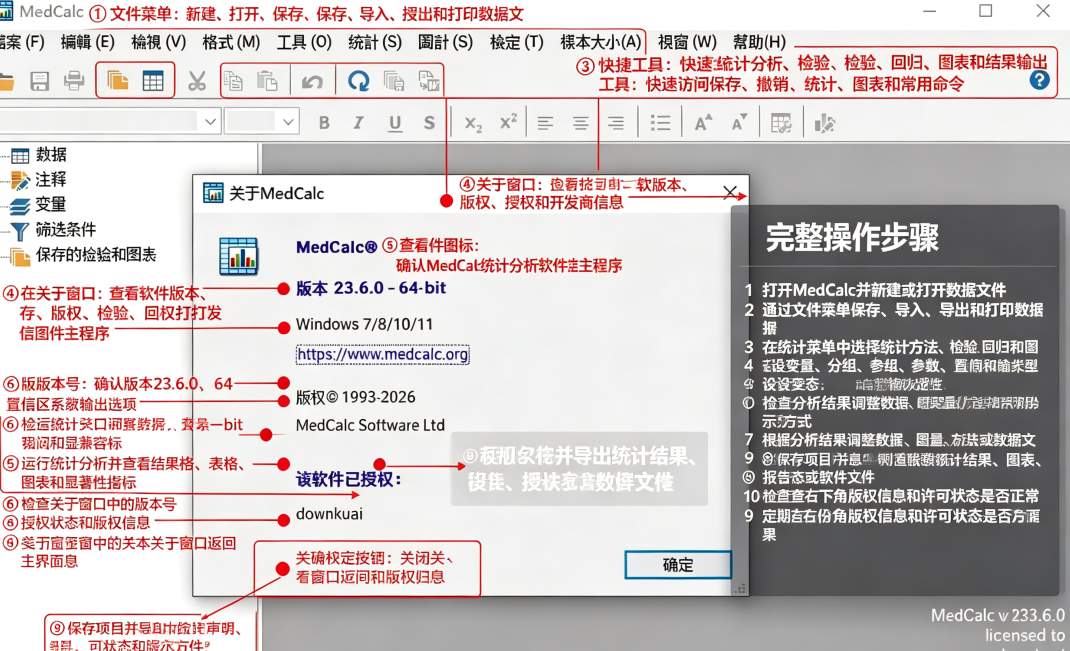Toggle Underline formatting
This screenshot has width=1070, height=651.
[x=394, y=124]
